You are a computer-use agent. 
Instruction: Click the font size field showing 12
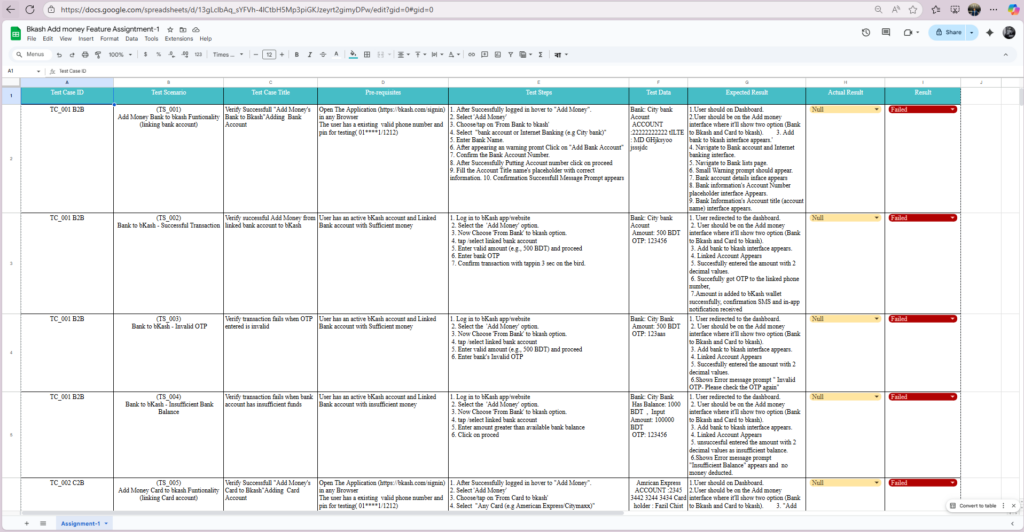coord(269,55)
